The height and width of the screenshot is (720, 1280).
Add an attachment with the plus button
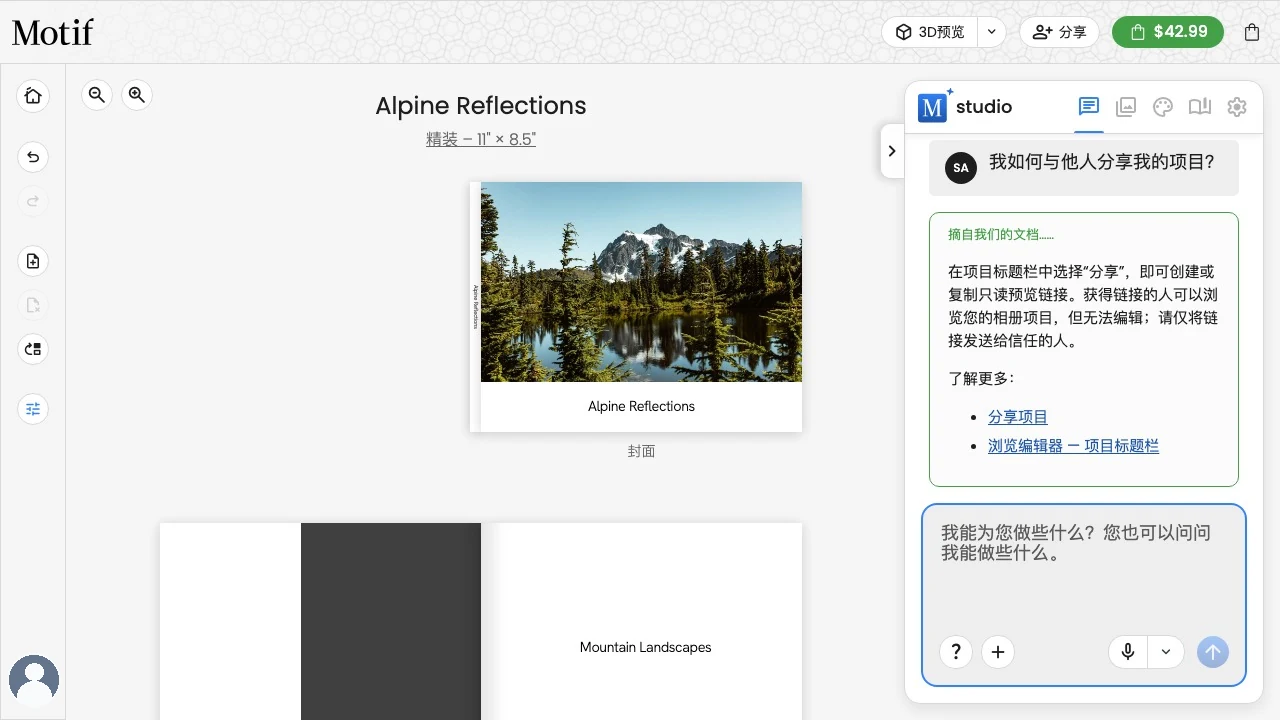(998, 652)
